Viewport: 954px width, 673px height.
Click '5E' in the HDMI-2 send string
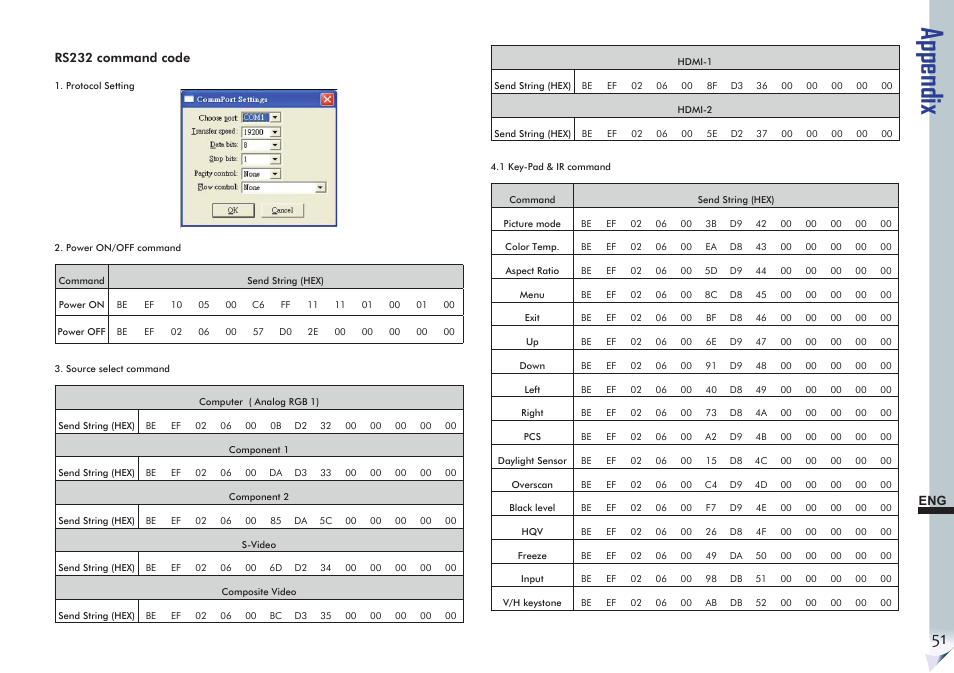tap(711, 134)
